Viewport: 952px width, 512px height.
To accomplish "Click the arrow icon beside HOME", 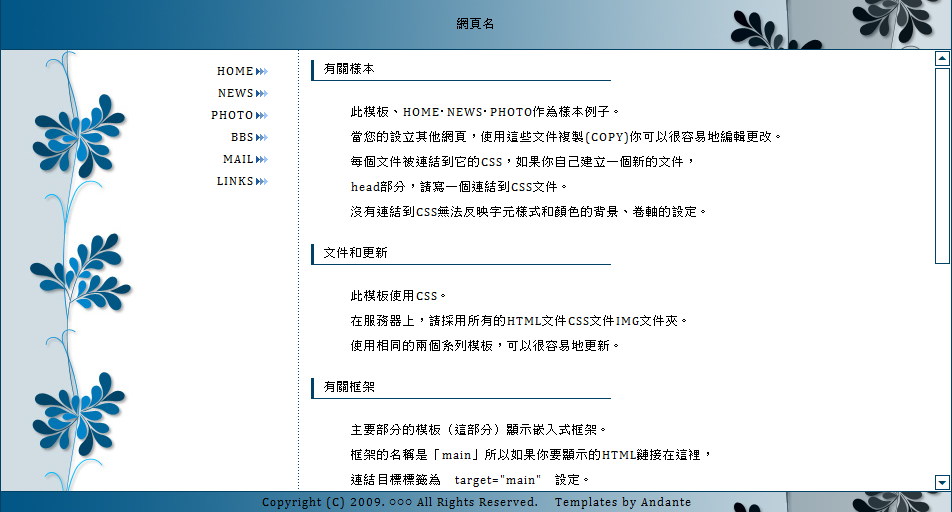I will click(x=262, y=72).
